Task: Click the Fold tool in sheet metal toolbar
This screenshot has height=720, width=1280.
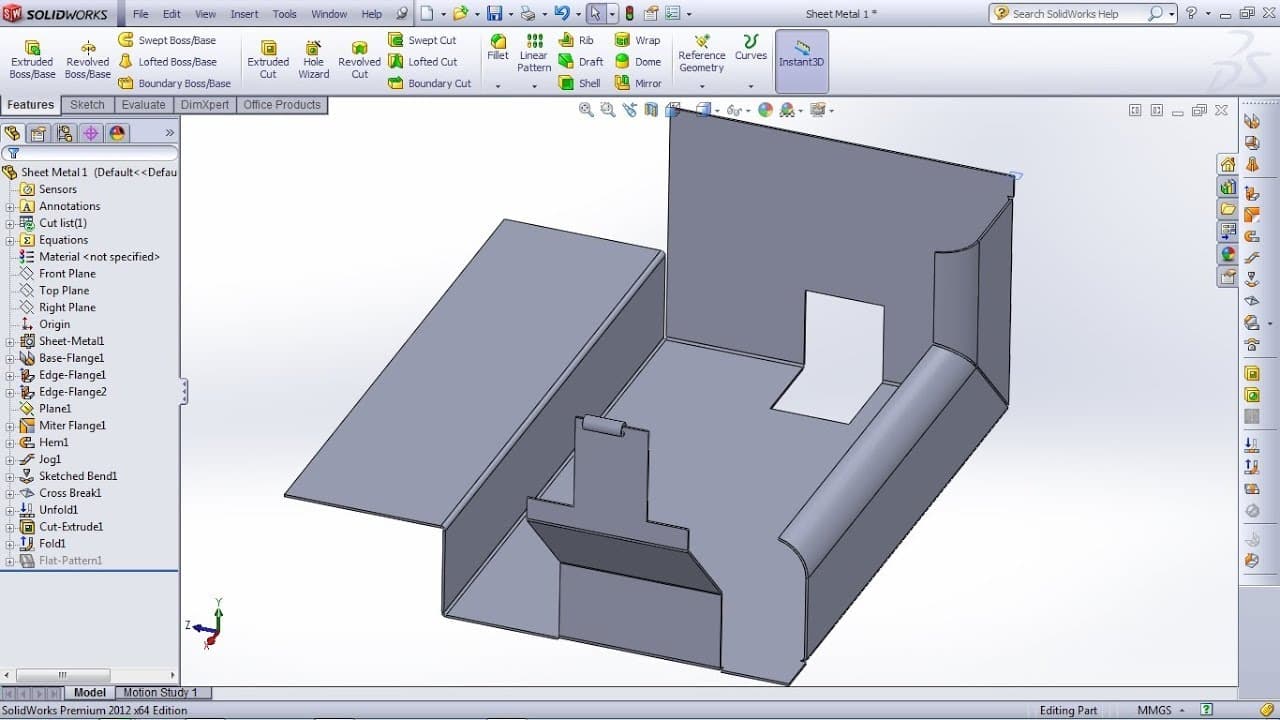Action: click(x=1252, y=467)
